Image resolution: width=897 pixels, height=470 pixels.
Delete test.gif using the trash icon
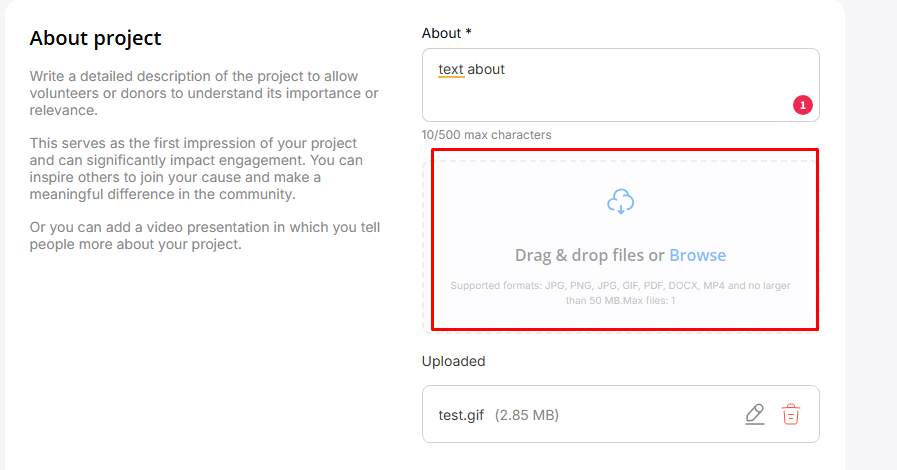coord(791,414)
